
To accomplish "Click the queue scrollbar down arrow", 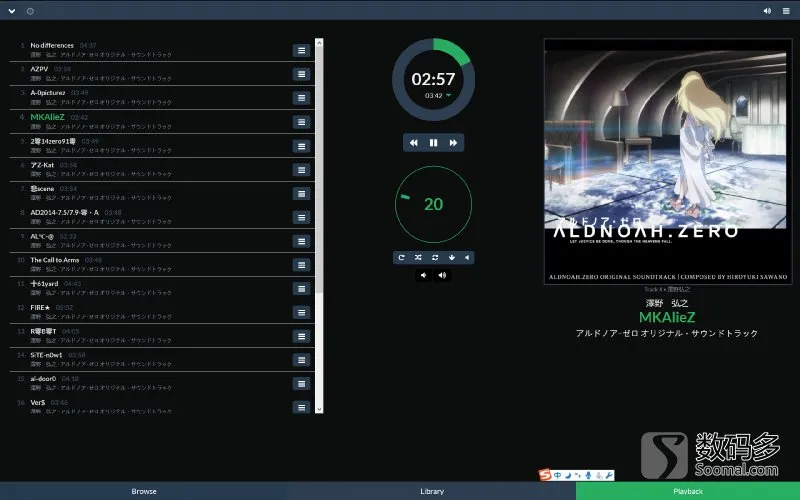I will 319,409.
